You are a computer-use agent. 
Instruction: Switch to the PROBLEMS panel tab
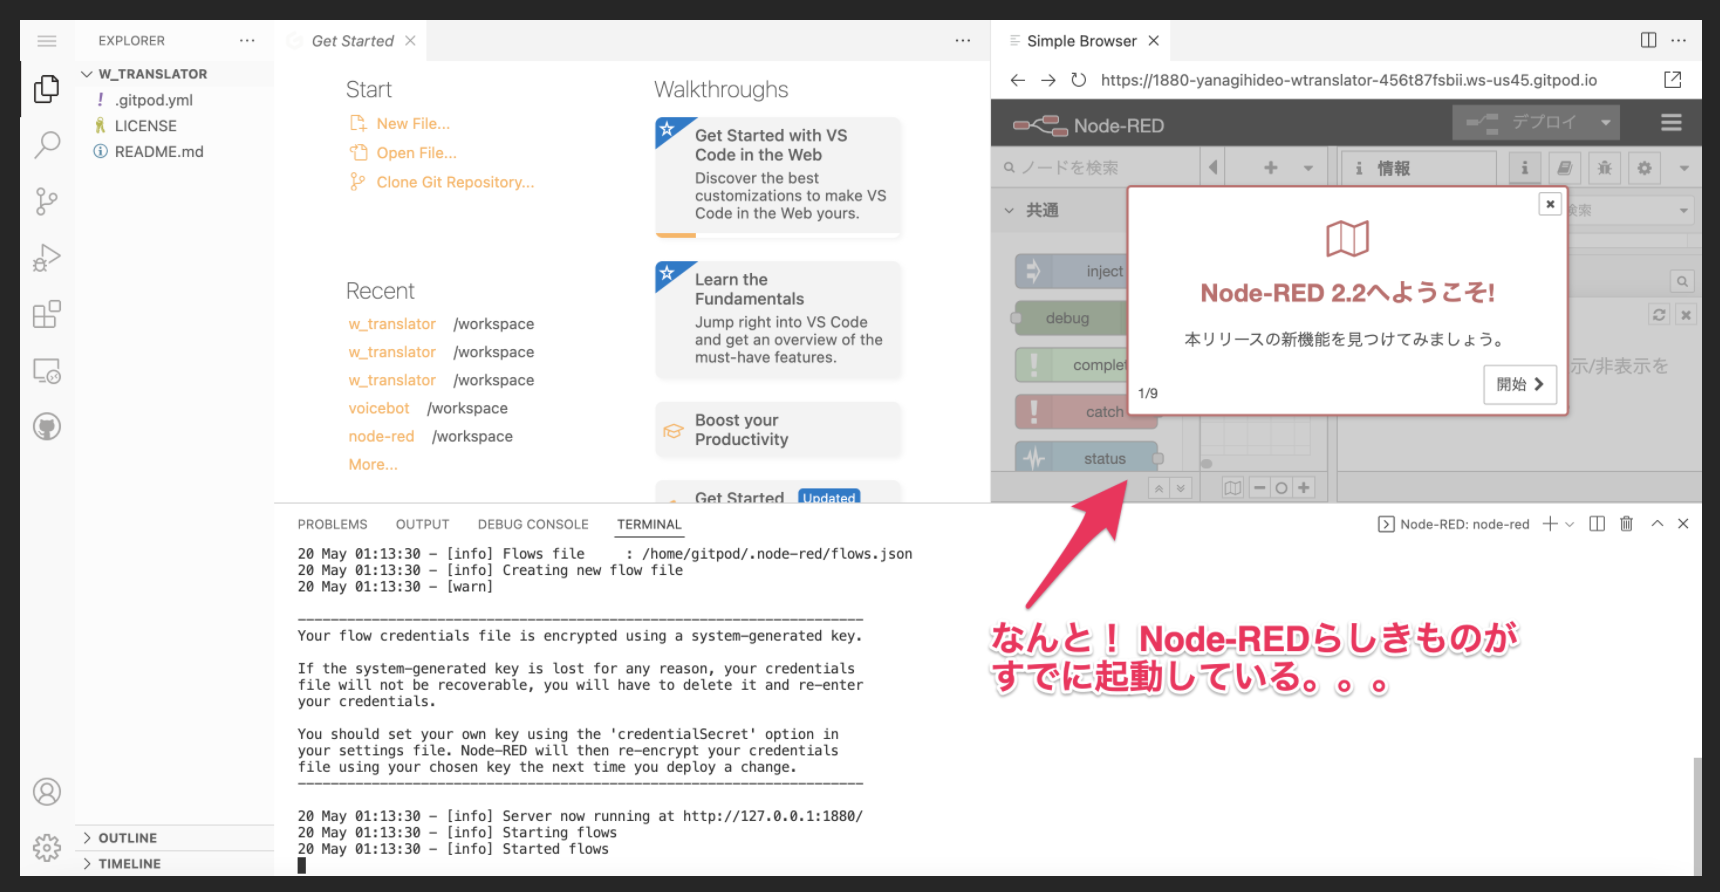pyautogui.click(x=332, y=524)
